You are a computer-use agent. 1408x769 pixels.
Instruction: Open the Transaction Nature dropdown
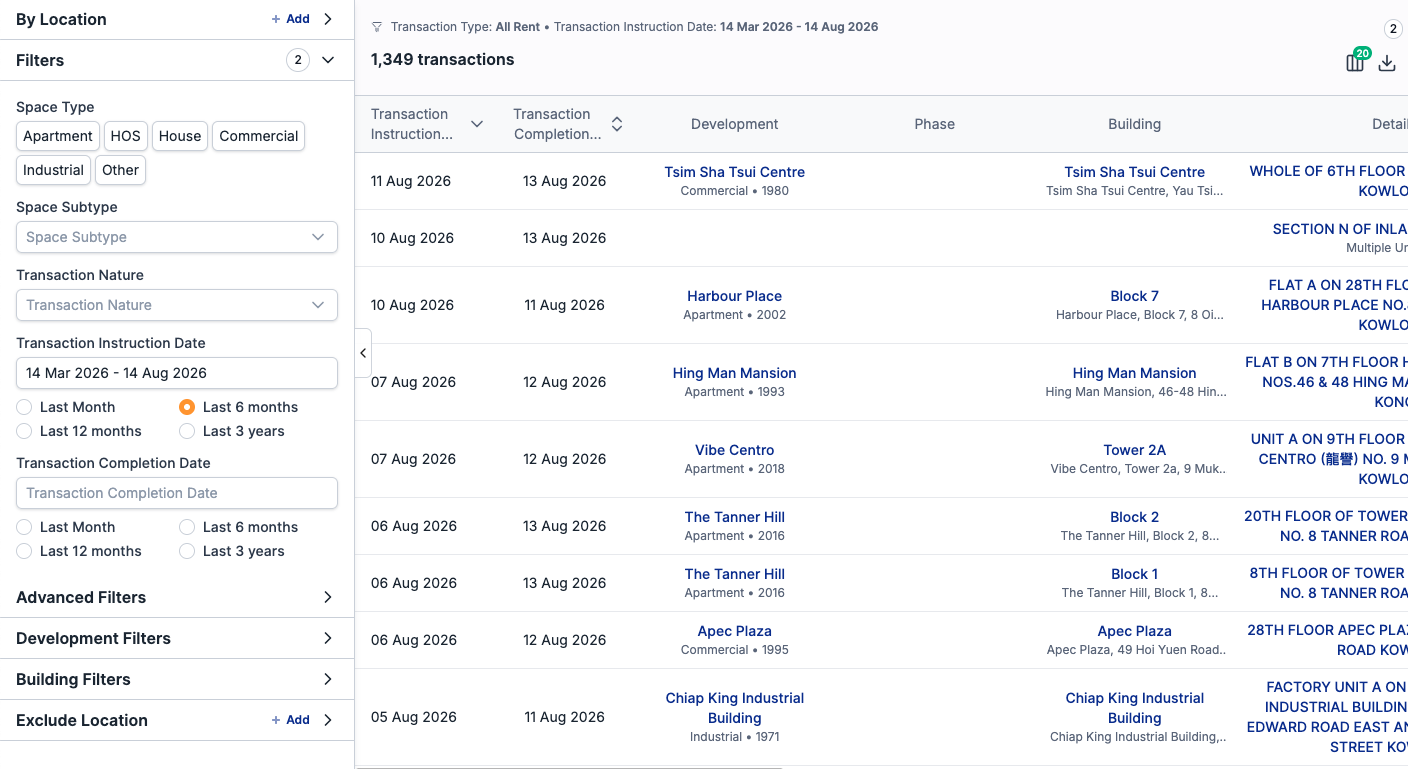click(x=177, y=305)
